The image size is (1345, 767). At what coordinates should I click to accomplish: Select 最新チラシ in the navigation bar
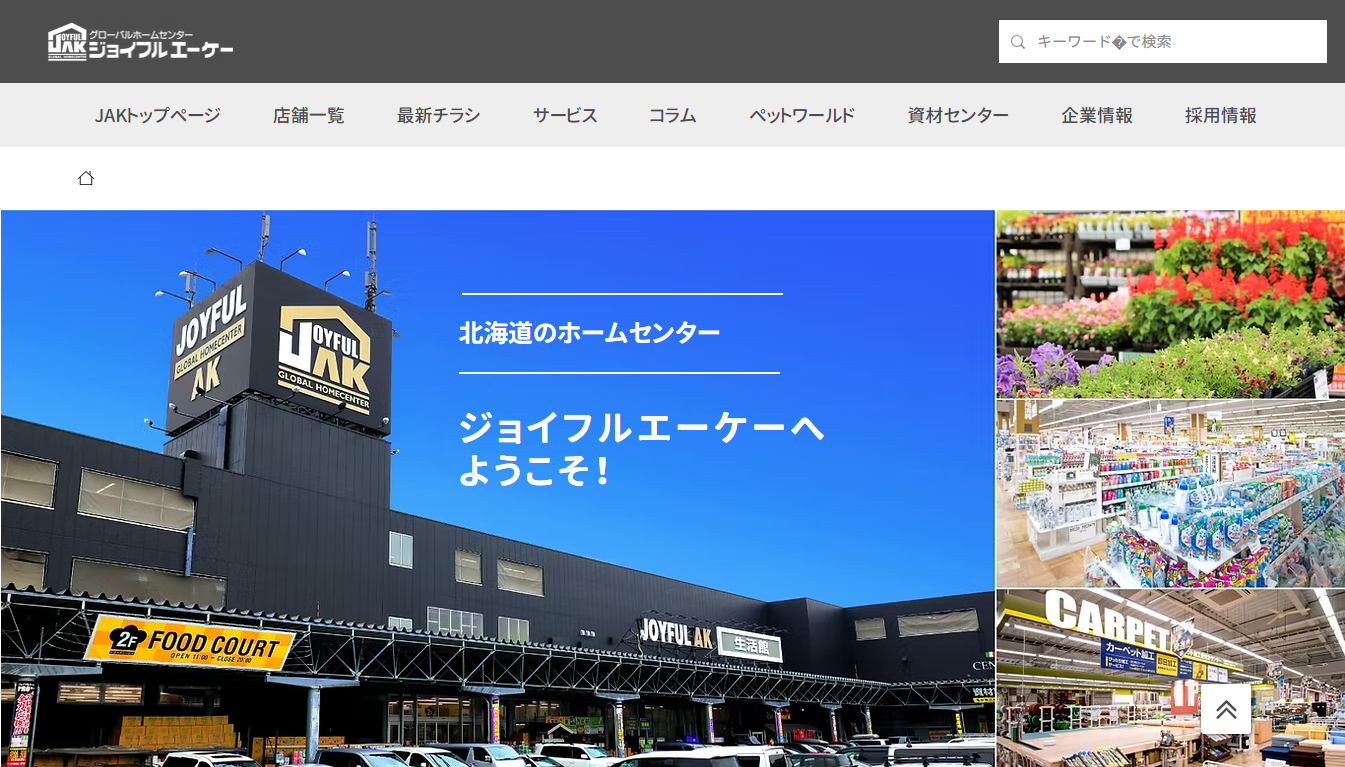click(x=438, y=115)
